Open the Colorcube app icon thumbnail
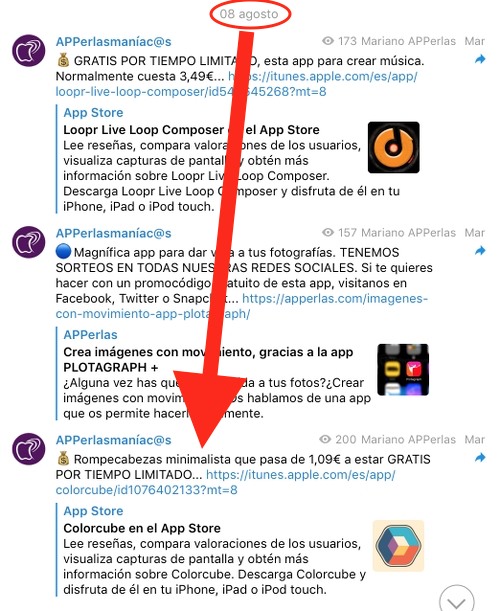 click(x=398, y=546)
